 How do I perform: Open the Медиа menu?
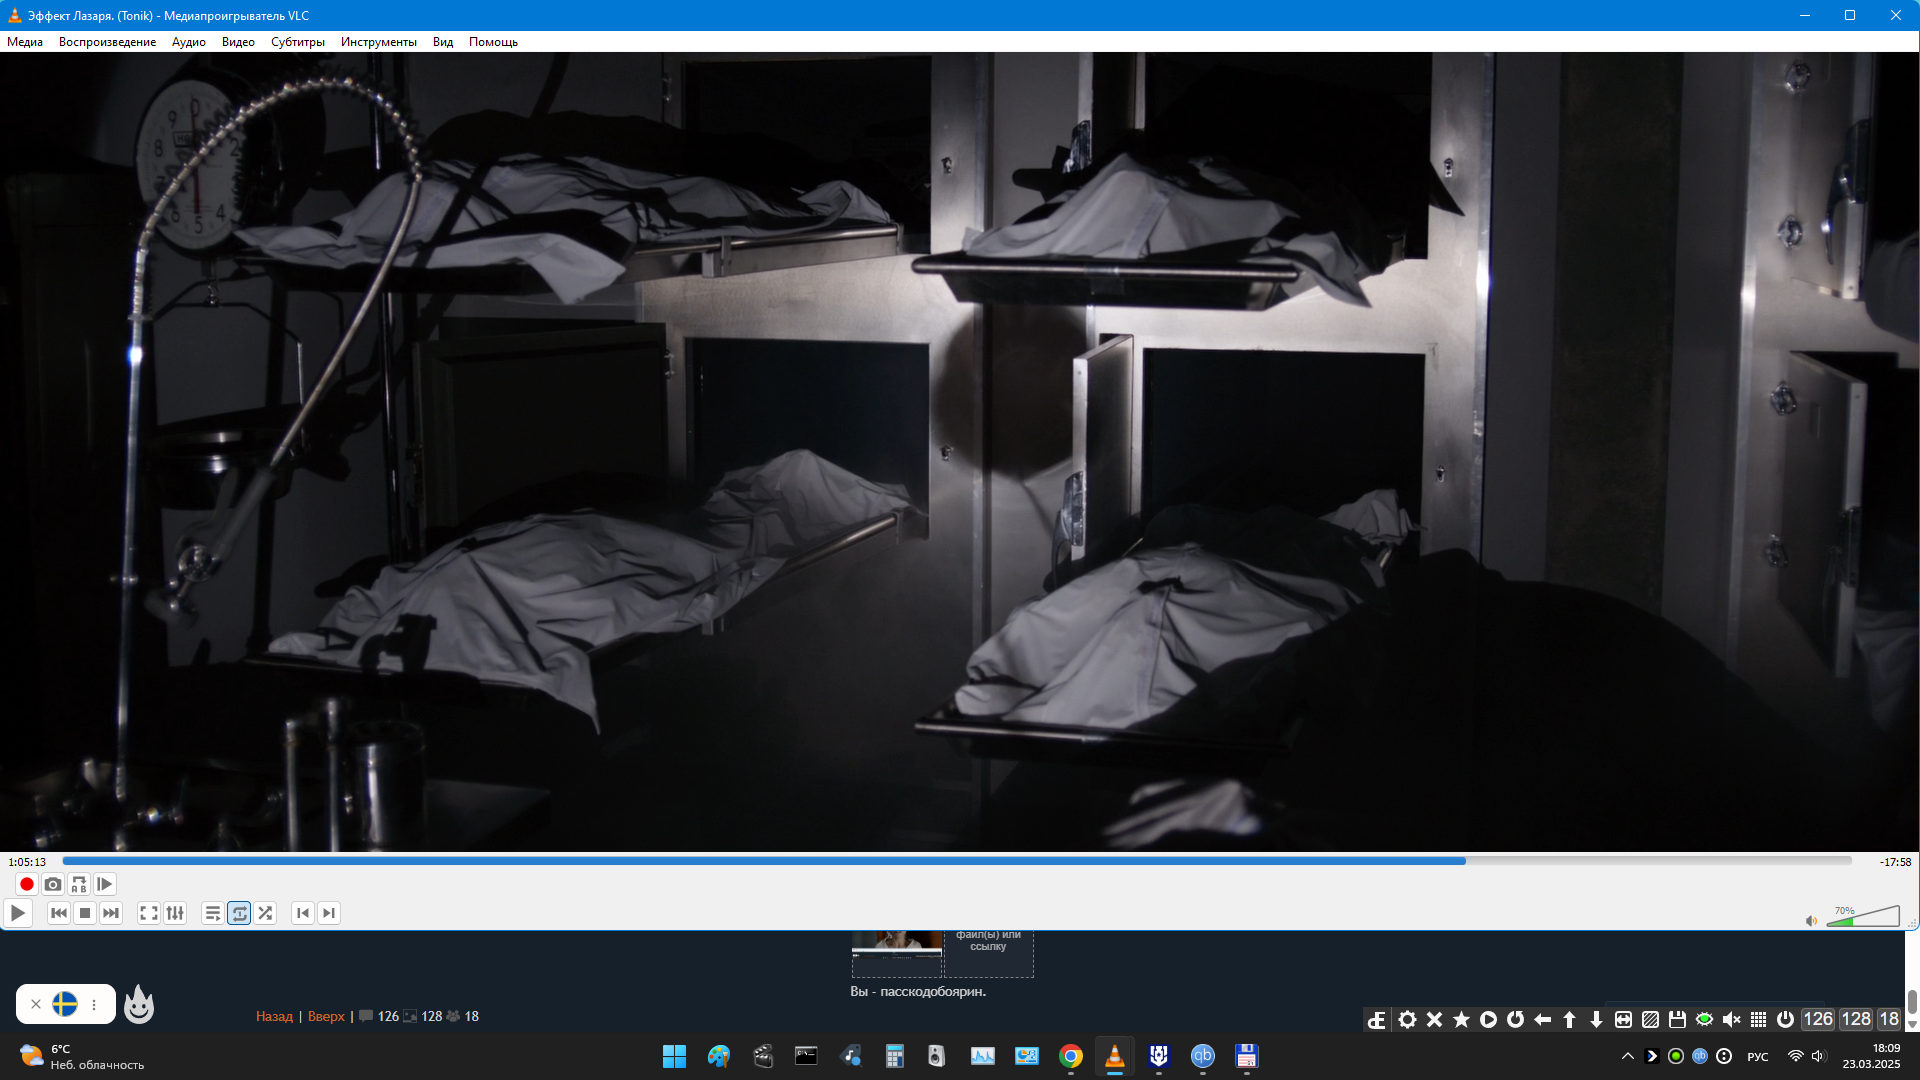[25, 42]
